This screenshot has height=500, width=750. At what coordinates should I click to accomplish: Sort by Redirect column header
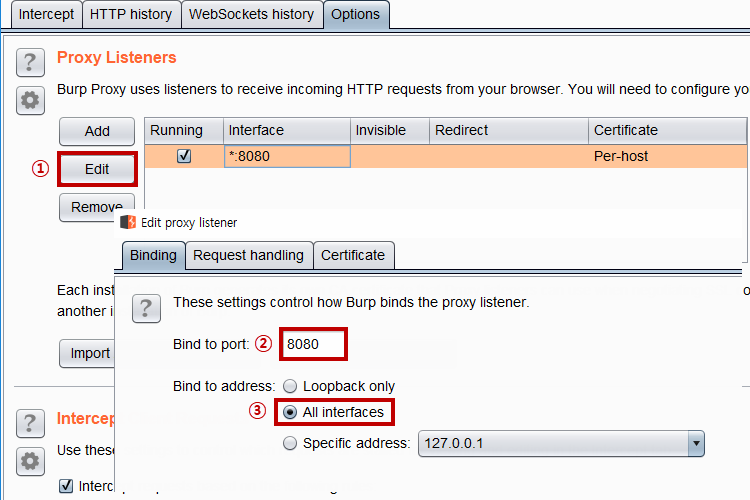coord(509,131)
